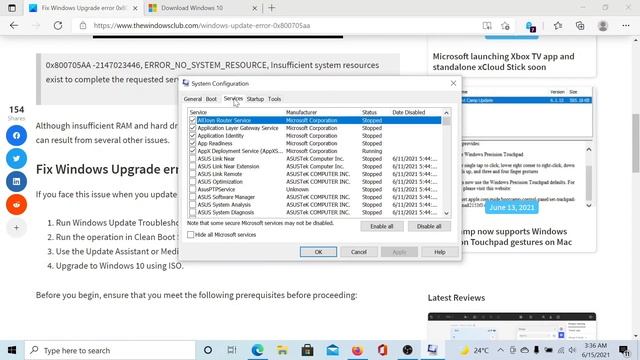Open Office app from taskbar
This screenshot has width=640, height=360.
pyautogui.click(x=382, y=350)
